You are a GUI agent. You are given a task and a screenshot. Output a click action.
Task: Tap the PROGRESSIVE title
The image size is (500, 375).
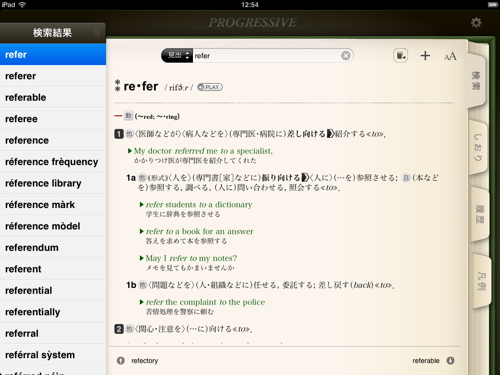point(252,23)
